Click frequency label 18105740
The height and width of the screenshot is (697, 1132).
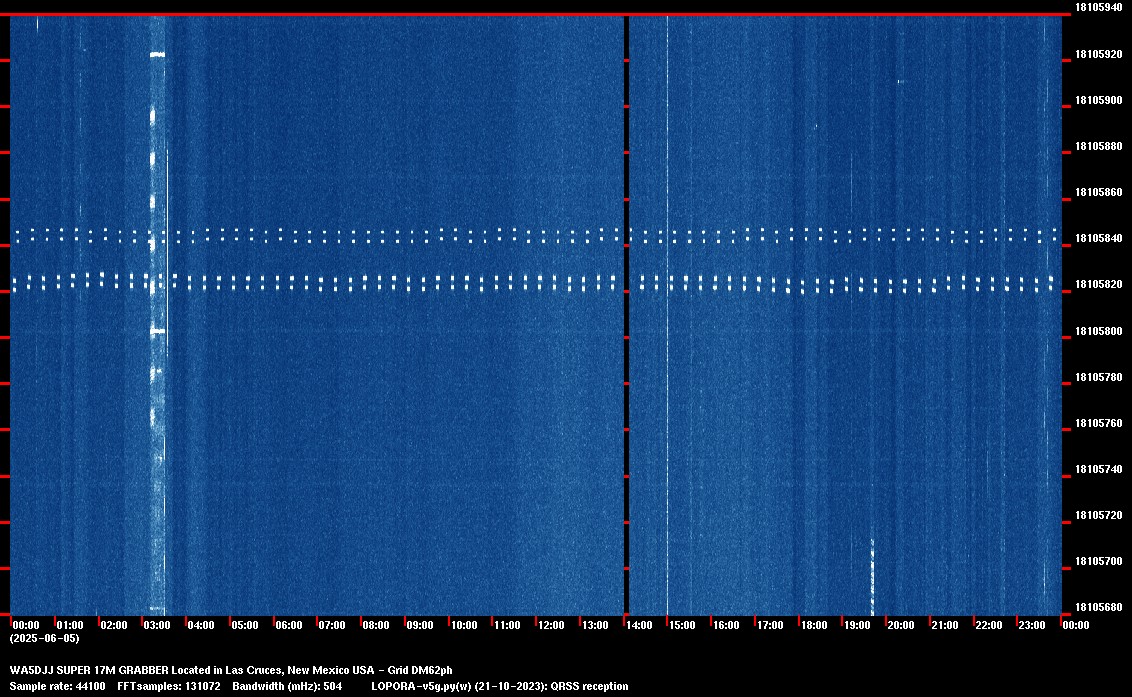coord(1098,469)
